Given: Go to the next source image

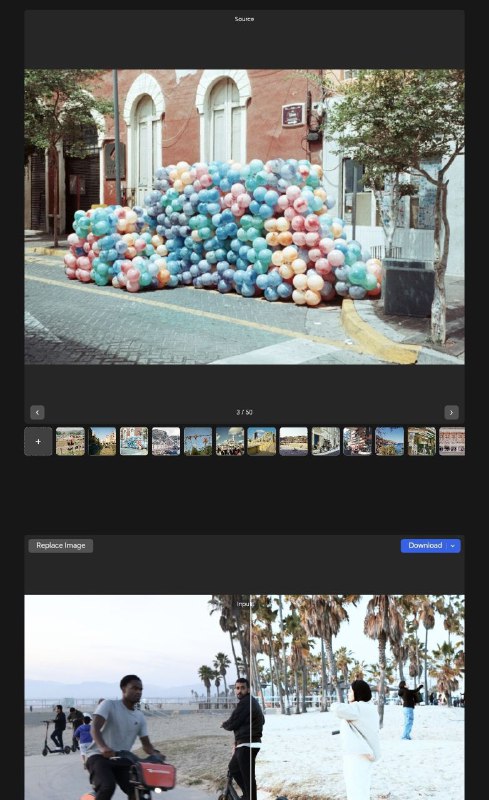Looking at the screenshot, I should tap(451, 412).
